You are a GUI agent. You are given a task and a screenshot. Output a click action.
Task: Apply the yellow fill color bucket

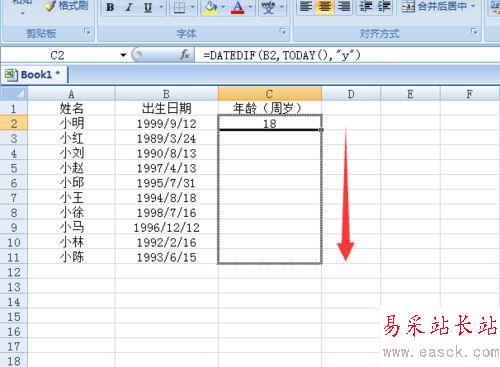(211, 7)
